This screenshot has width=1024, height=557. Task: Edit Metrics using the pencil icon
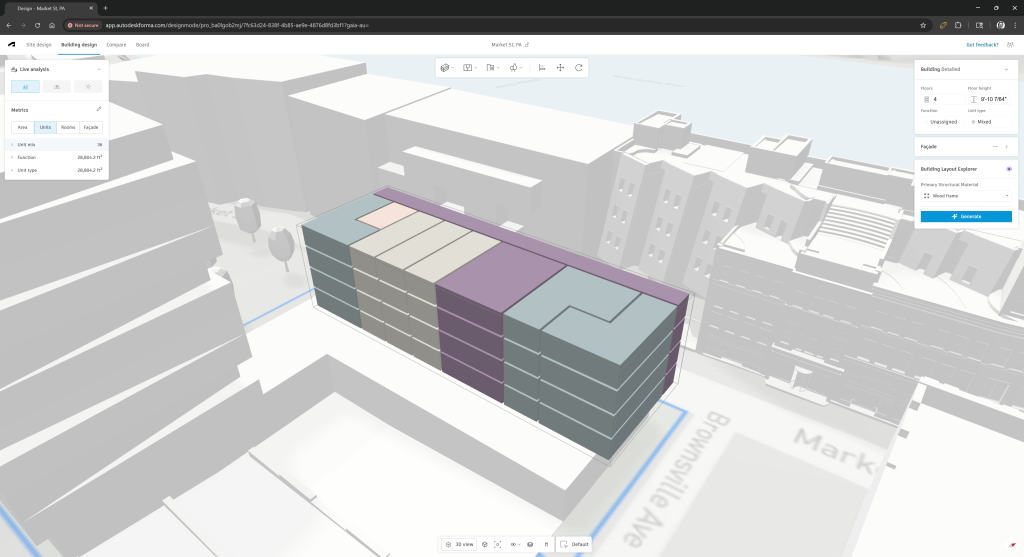coord(98,109)
